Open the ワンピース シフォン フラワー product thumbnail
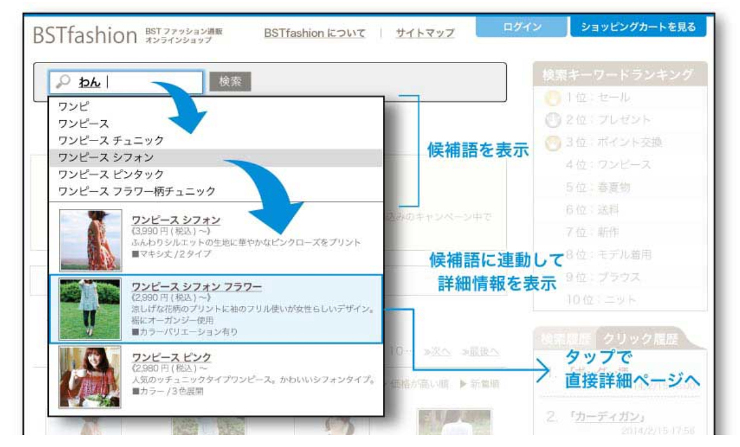This screenshot has width=740, height=447. pyautogui.click(x=90, y=308)
